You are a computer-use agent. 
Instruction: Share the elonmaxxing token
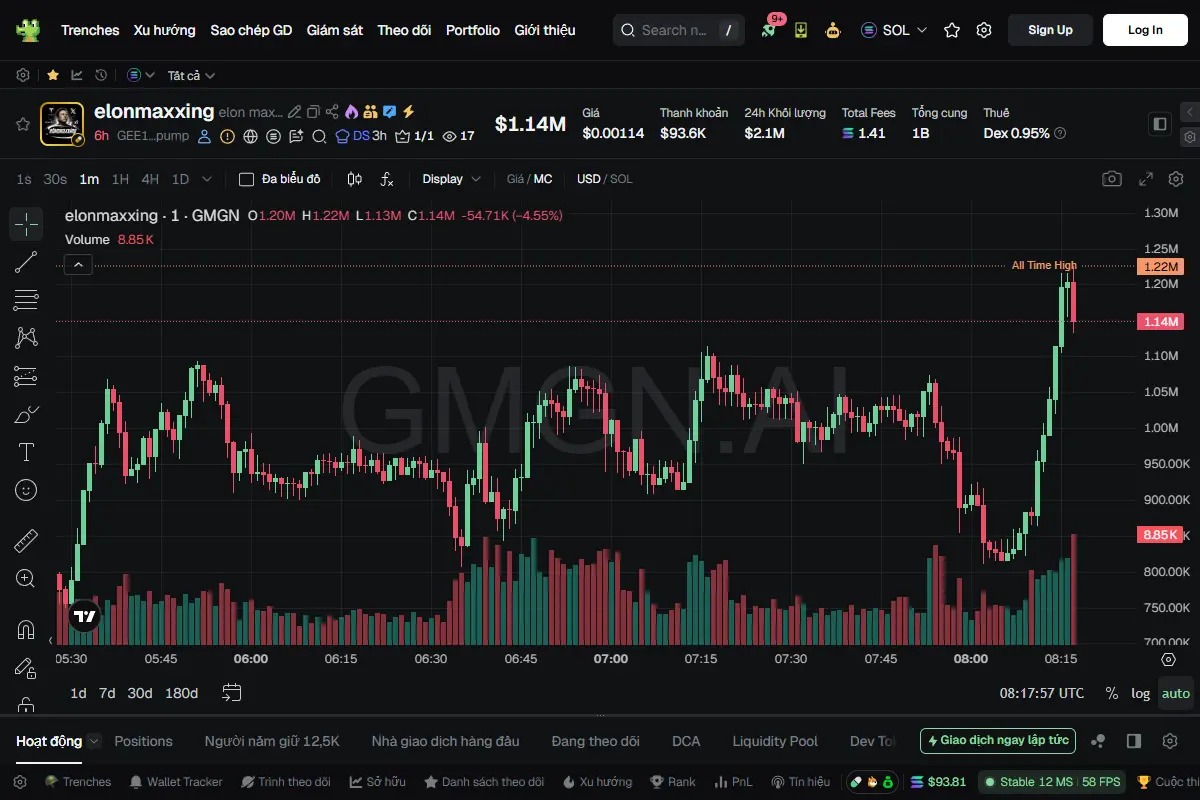[x=333, y=112]
